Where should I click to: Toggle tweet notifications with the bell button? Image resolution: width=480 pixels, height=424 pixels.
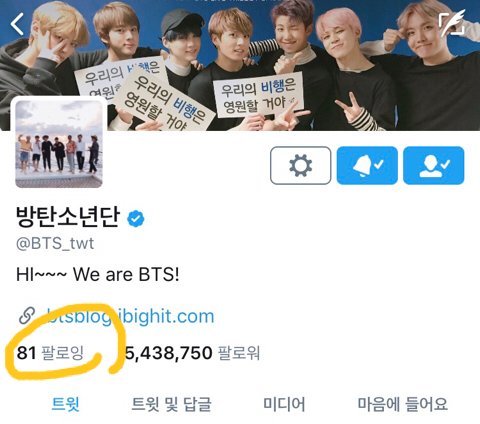click(x=367, y=165)
